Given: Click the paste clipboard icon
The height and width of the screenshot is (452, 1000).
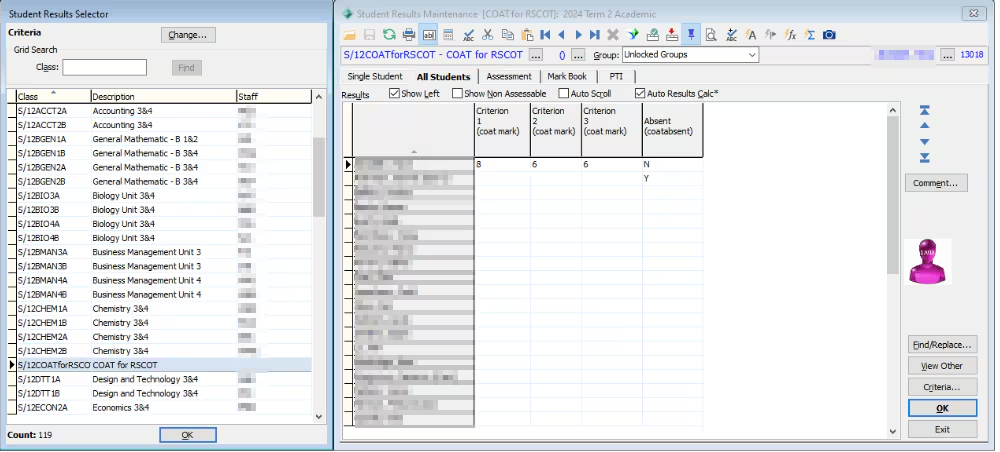Looking at the screenshot, I should (527, 35).
